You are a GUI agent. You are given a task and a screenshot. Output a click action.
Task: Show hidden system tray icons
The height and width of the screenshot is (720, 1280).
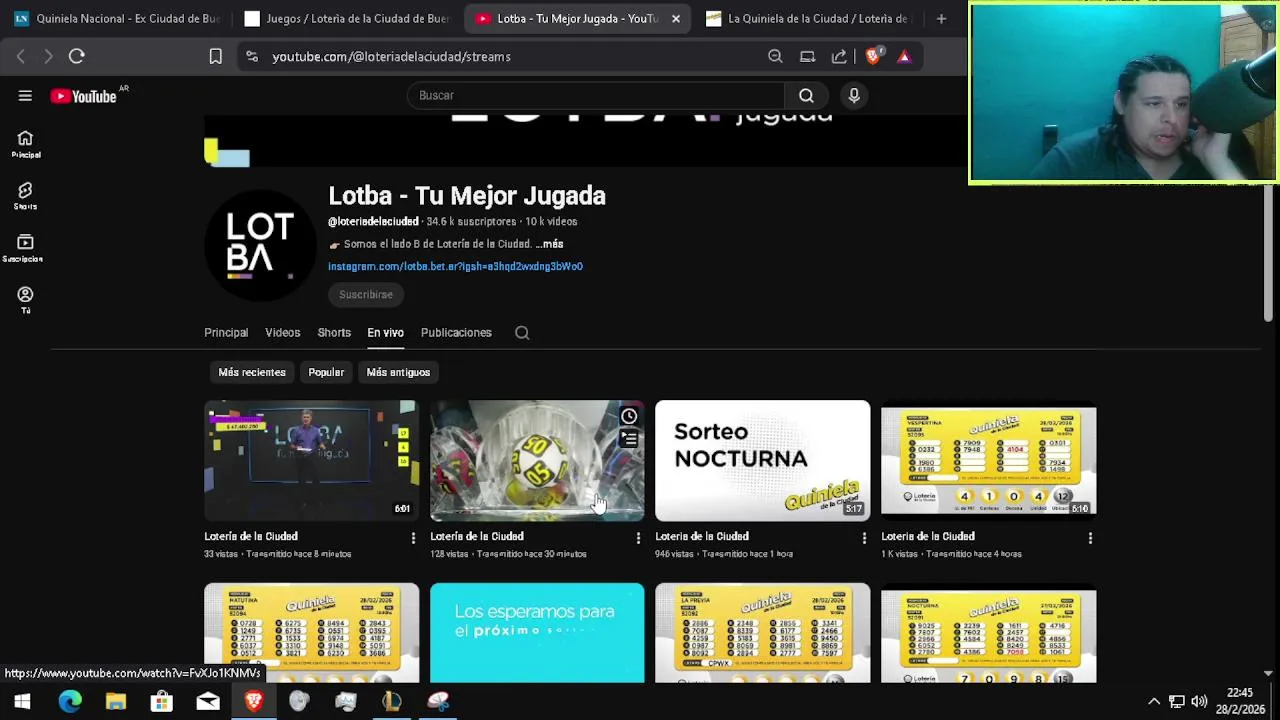point(1154,702)
